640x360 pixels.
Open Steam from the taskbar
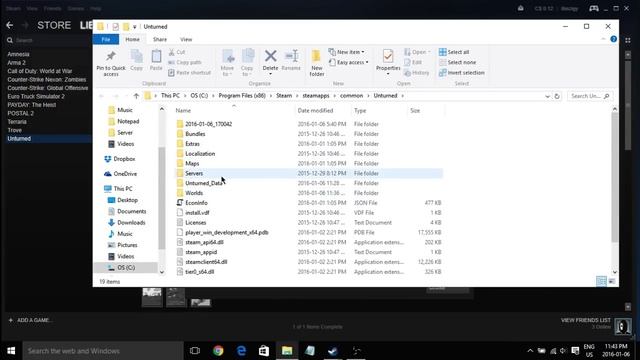[333, 351]
